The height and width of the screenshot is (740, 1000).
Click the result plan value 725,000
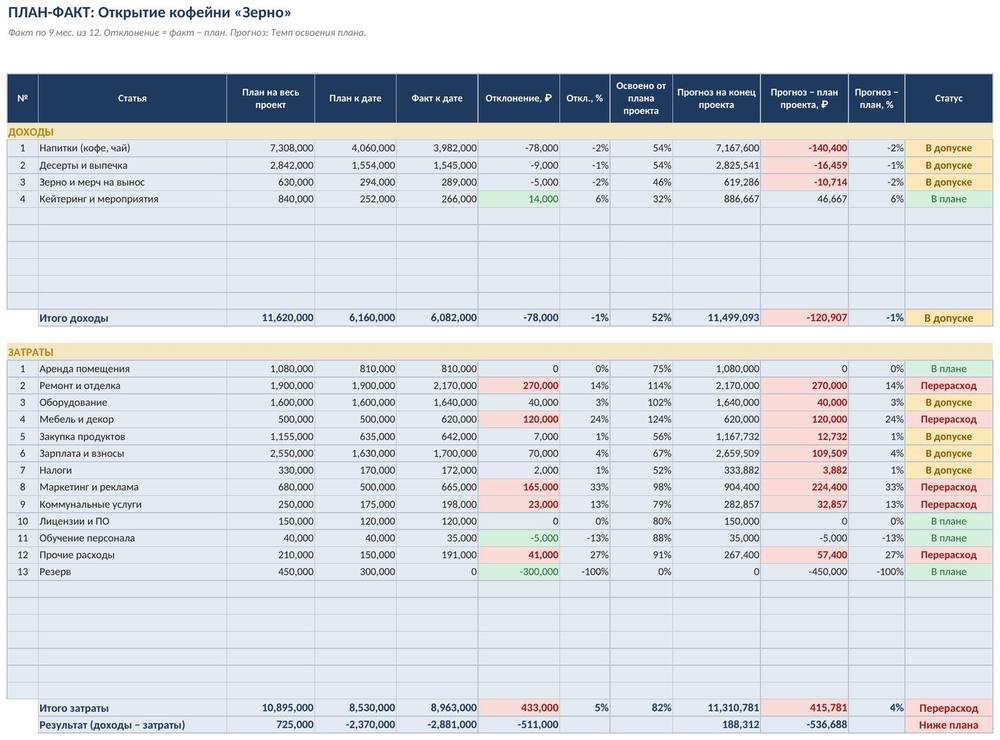coord(270,725)
